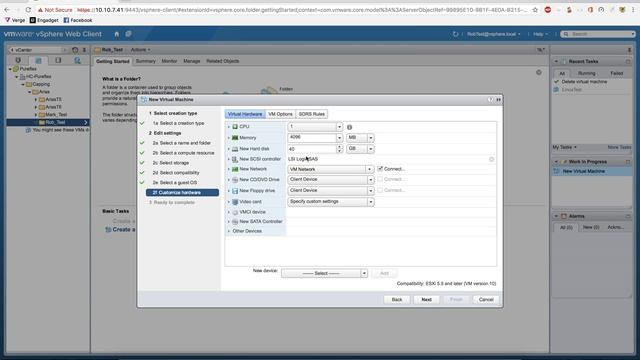Open Floppy drive Client Device dropdown
This screenshot has height=360, width=640.
[x=331, y=191]
